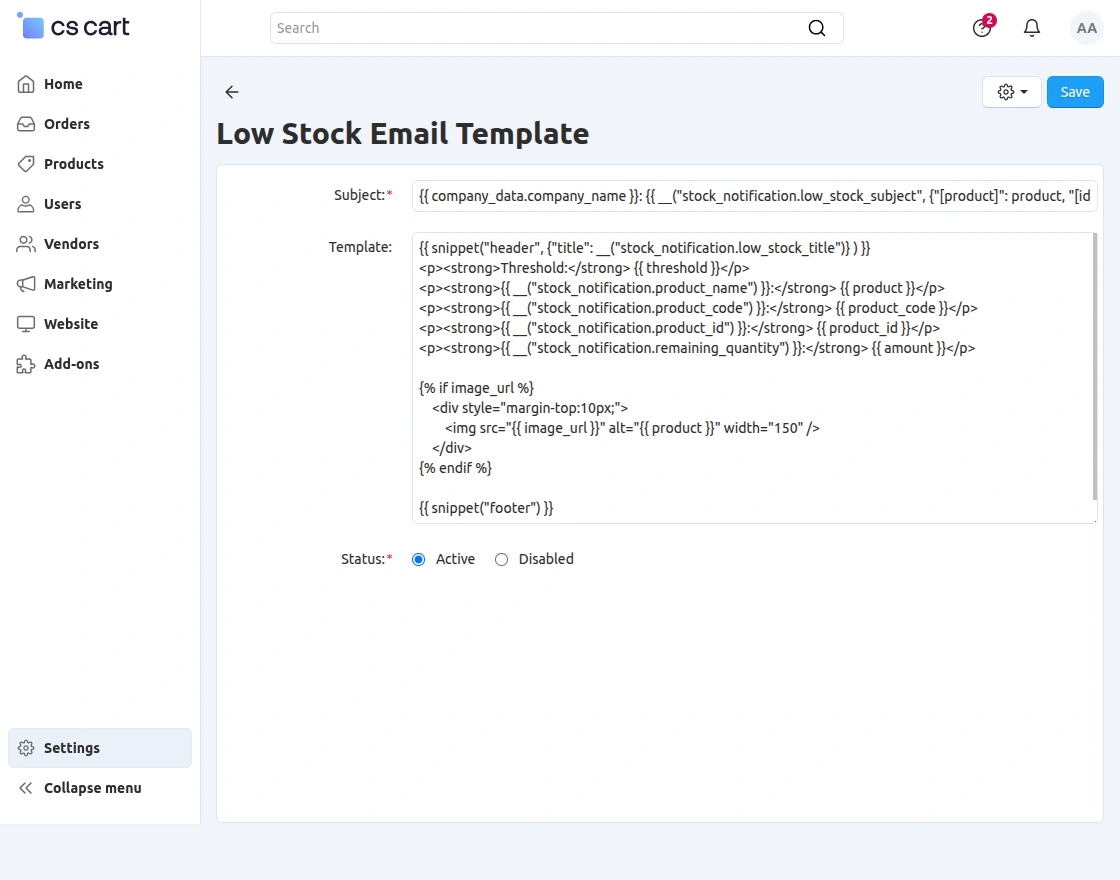
Task: Disable the template via the Disabled radio button
Action: pos(501,559)
